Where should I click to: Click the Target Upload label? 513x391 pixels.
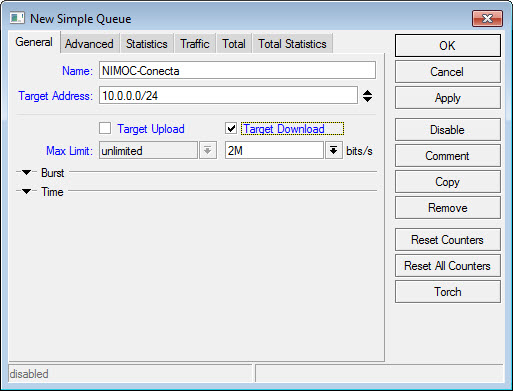pos(151,129)
